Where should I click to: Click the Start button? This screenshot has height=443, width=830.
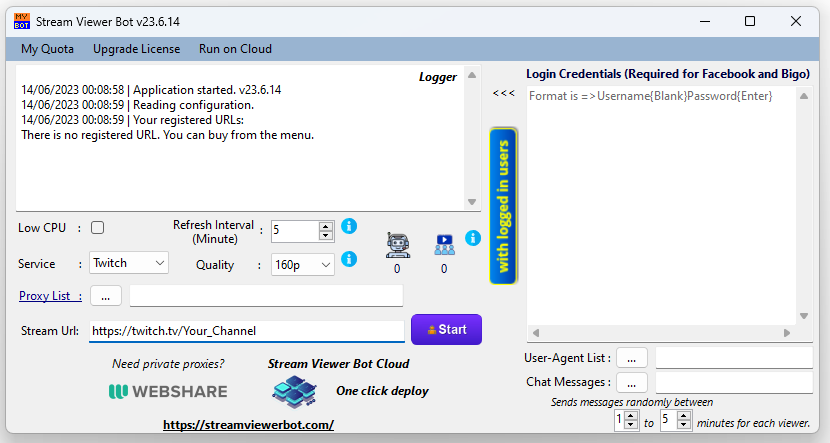click(x=446, y=329)
